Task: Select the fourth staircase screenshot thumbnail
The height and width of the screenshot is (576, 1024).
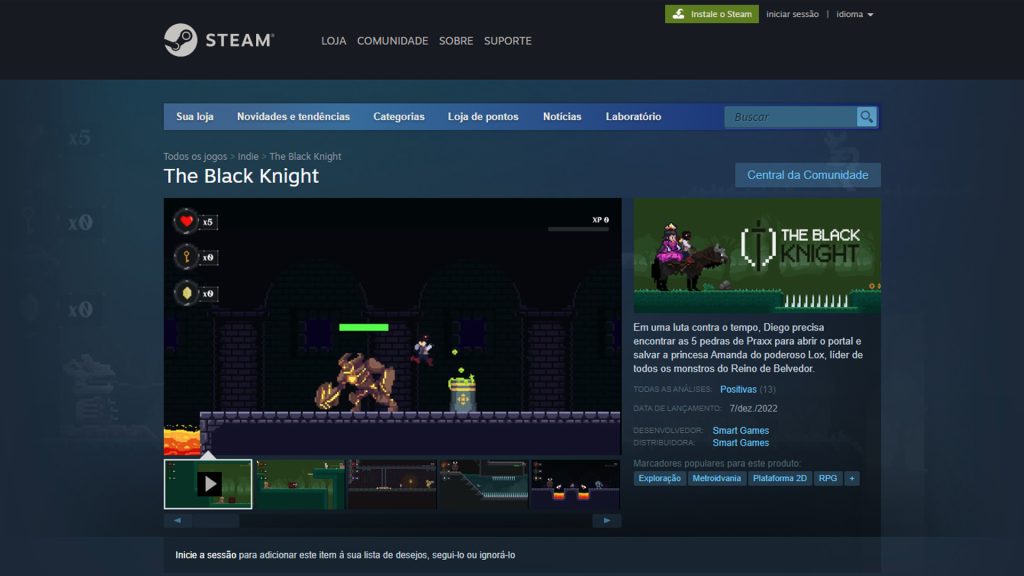Action: click(x=483, y=484)
